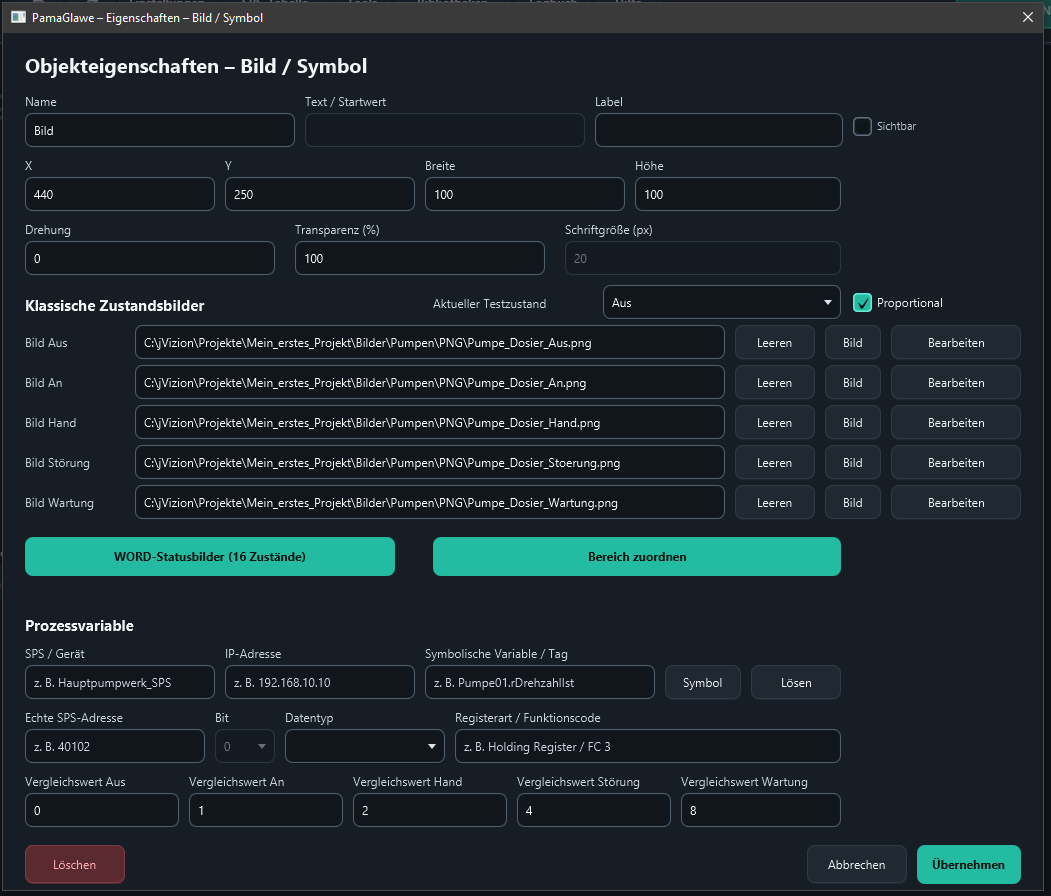The width and height of the screenshot is (1051, 896).
Task: Click the Bereich zuordnen button
Action: click(x=637, y=556)
